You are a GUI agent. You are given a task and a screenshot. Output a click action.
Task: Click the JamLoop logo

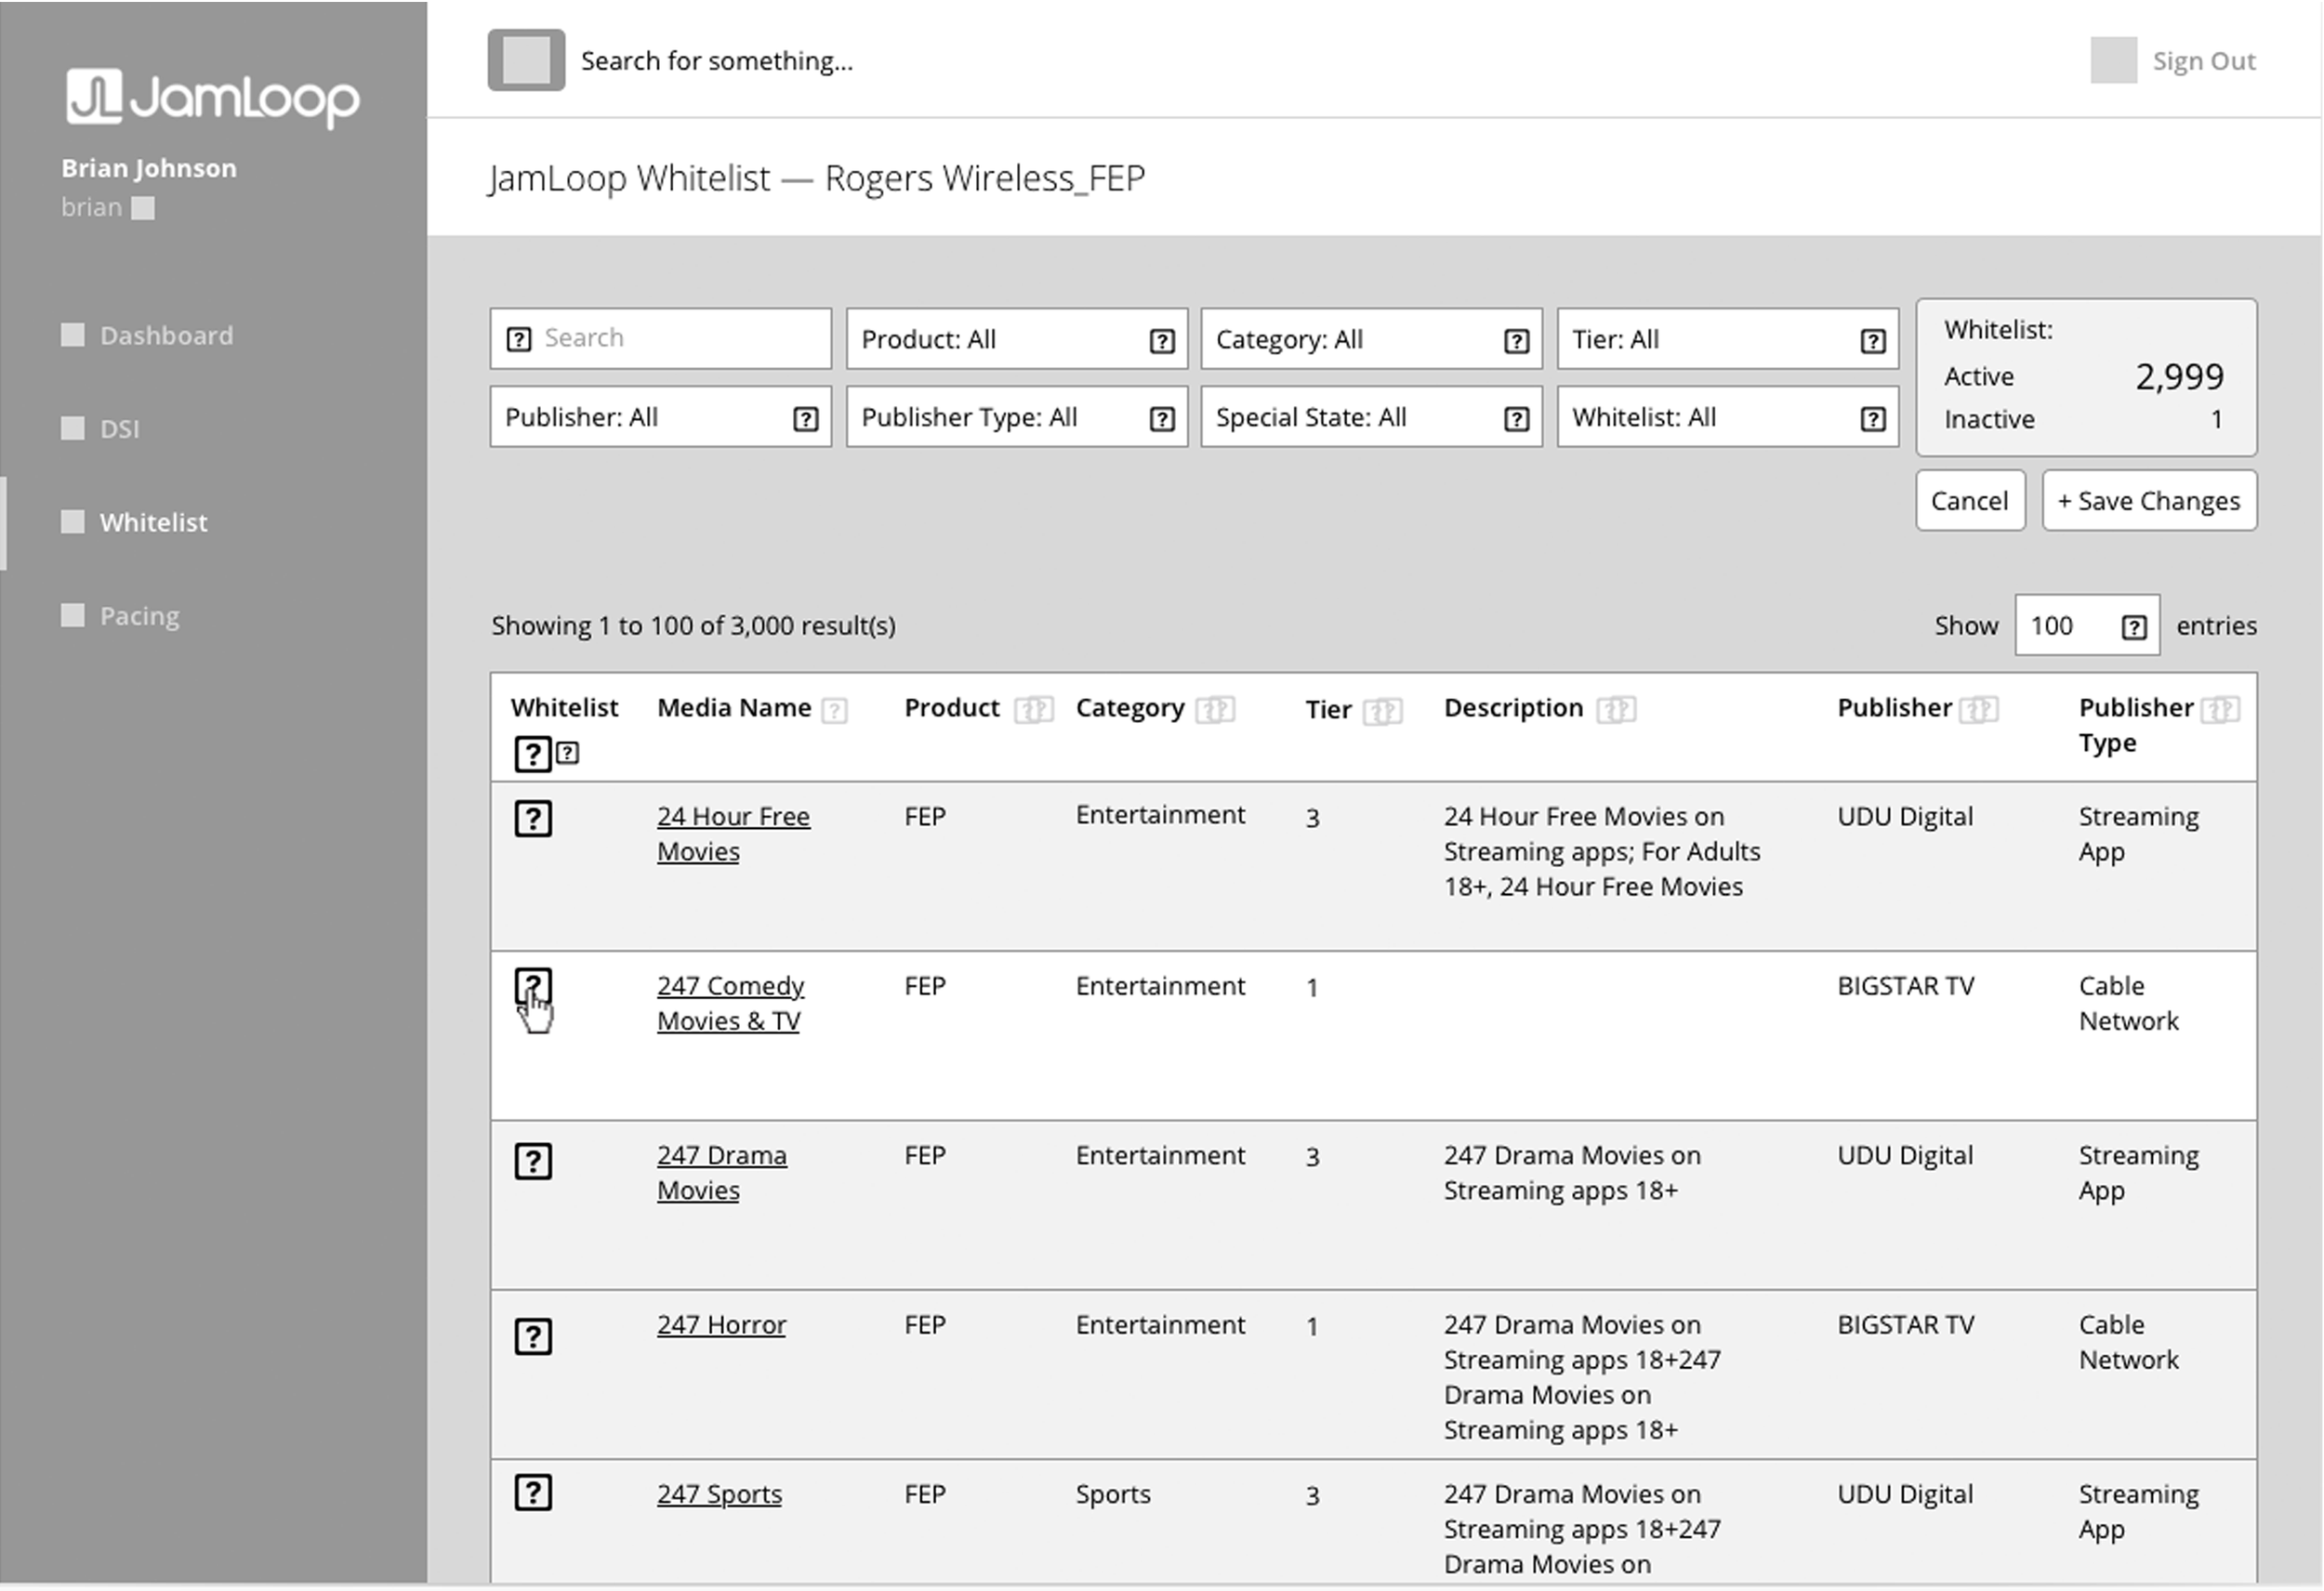pos(212,98)
